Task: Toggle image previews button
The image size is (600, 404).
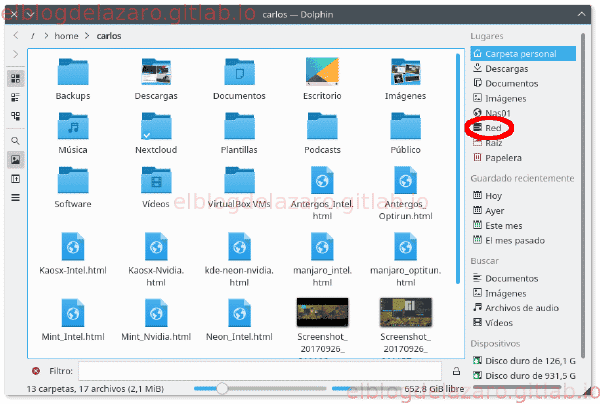Action: [16, 160]
